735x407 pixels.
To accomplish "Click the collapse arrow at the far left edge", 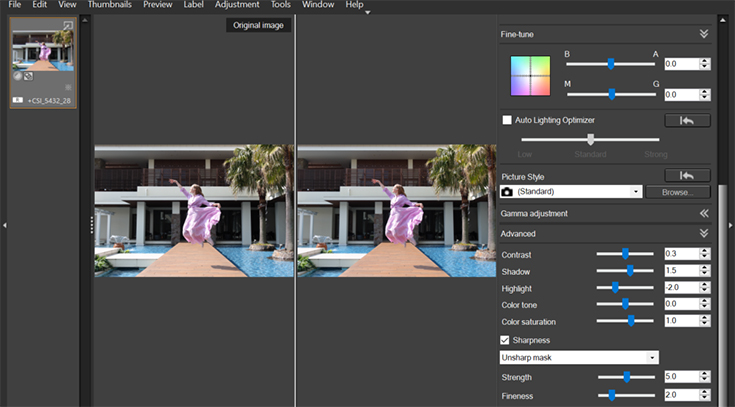I will [x=4, y=226].
